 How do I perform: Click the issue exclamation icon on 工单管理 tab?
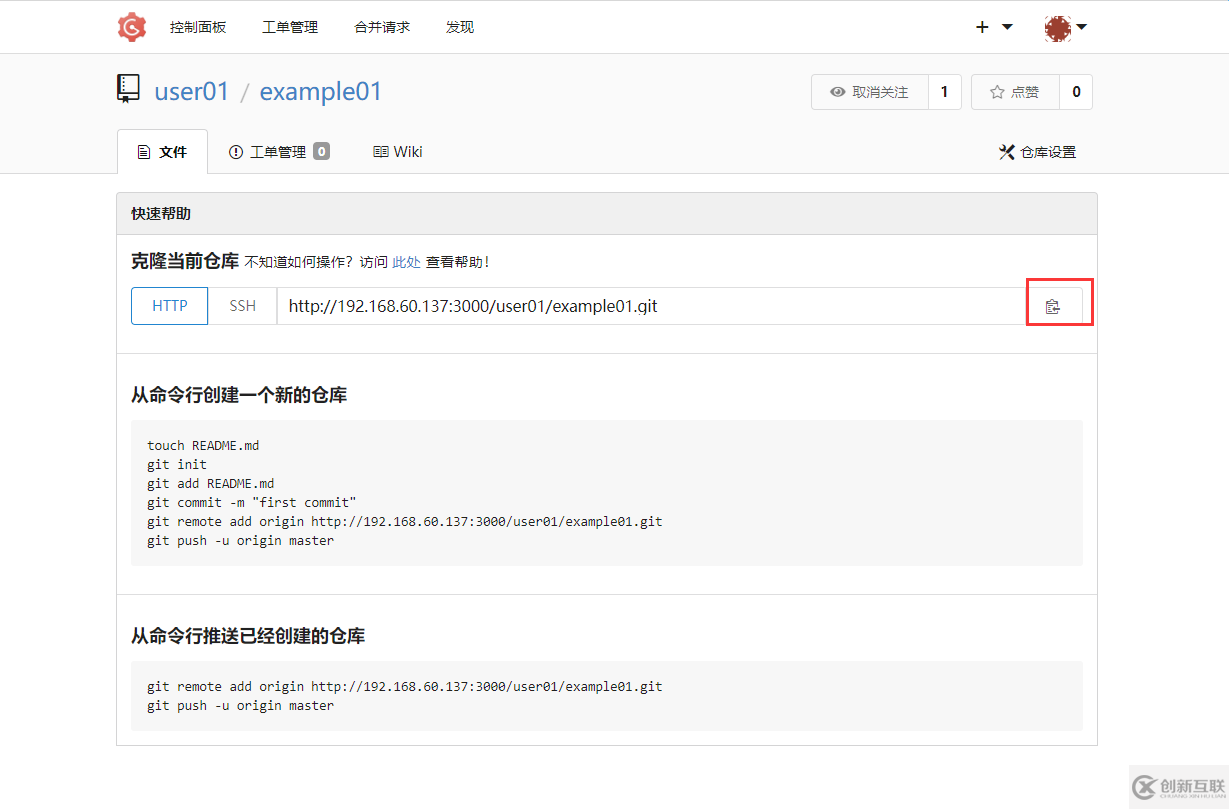pos(235,151)
